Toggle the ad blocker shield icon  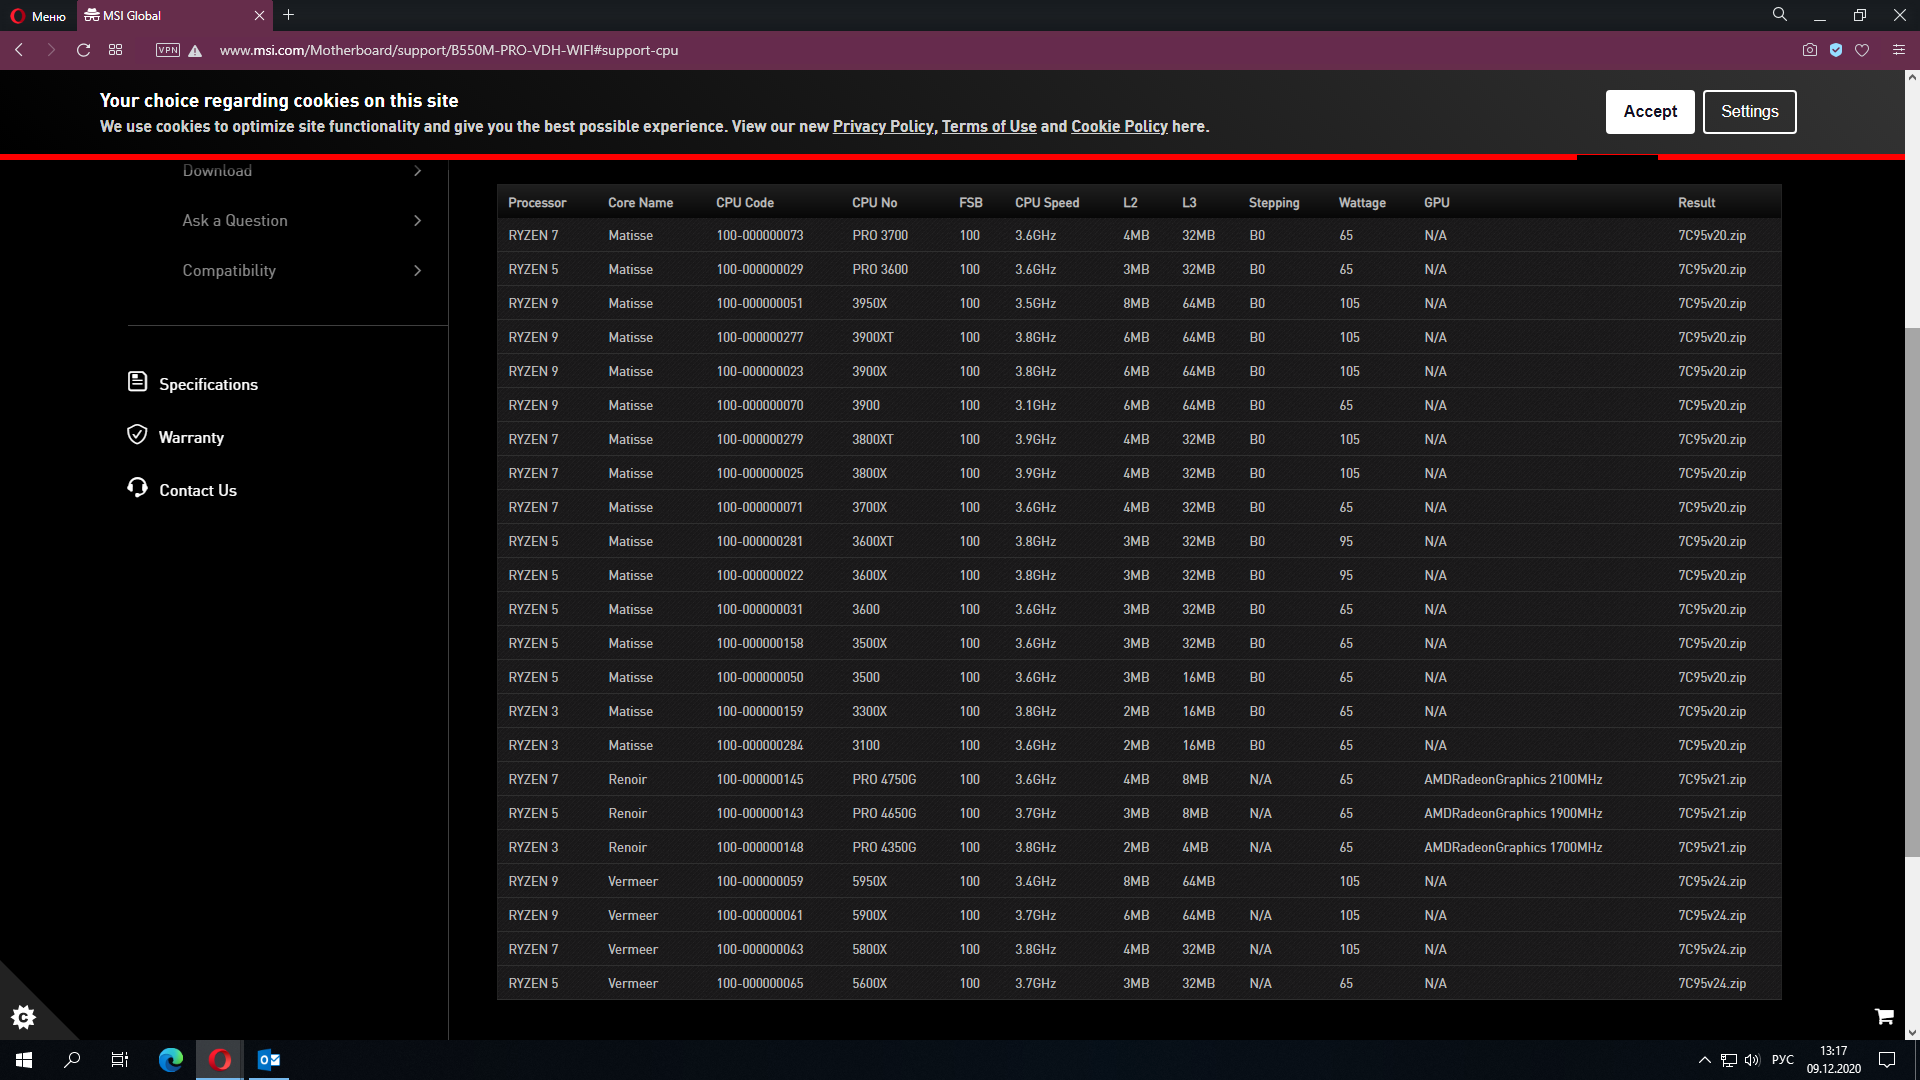coord(1836,50)
